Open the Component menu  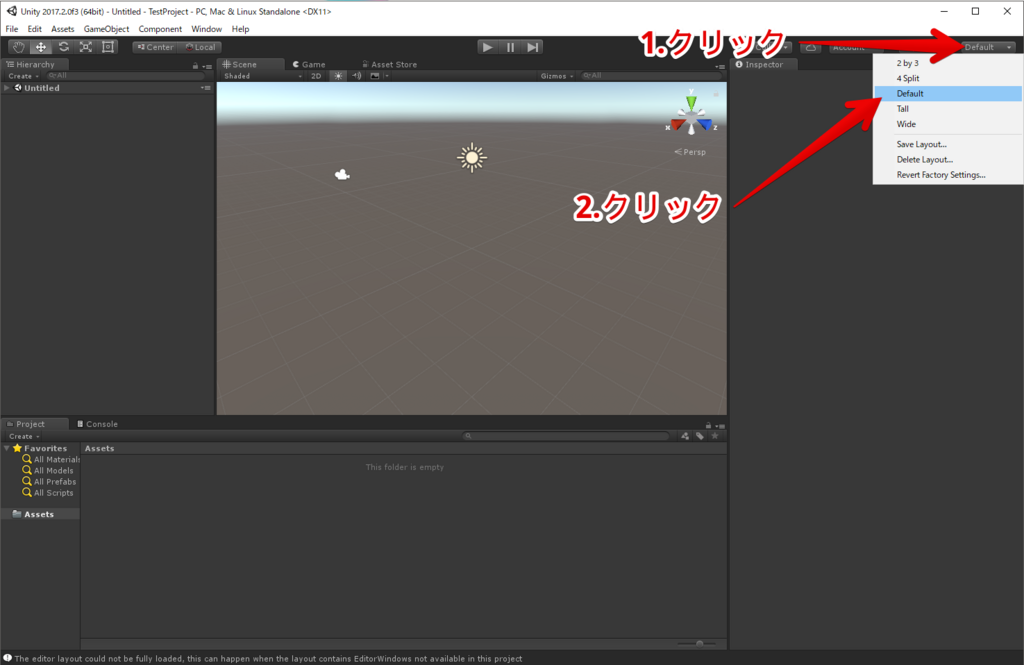click(160, 29)
